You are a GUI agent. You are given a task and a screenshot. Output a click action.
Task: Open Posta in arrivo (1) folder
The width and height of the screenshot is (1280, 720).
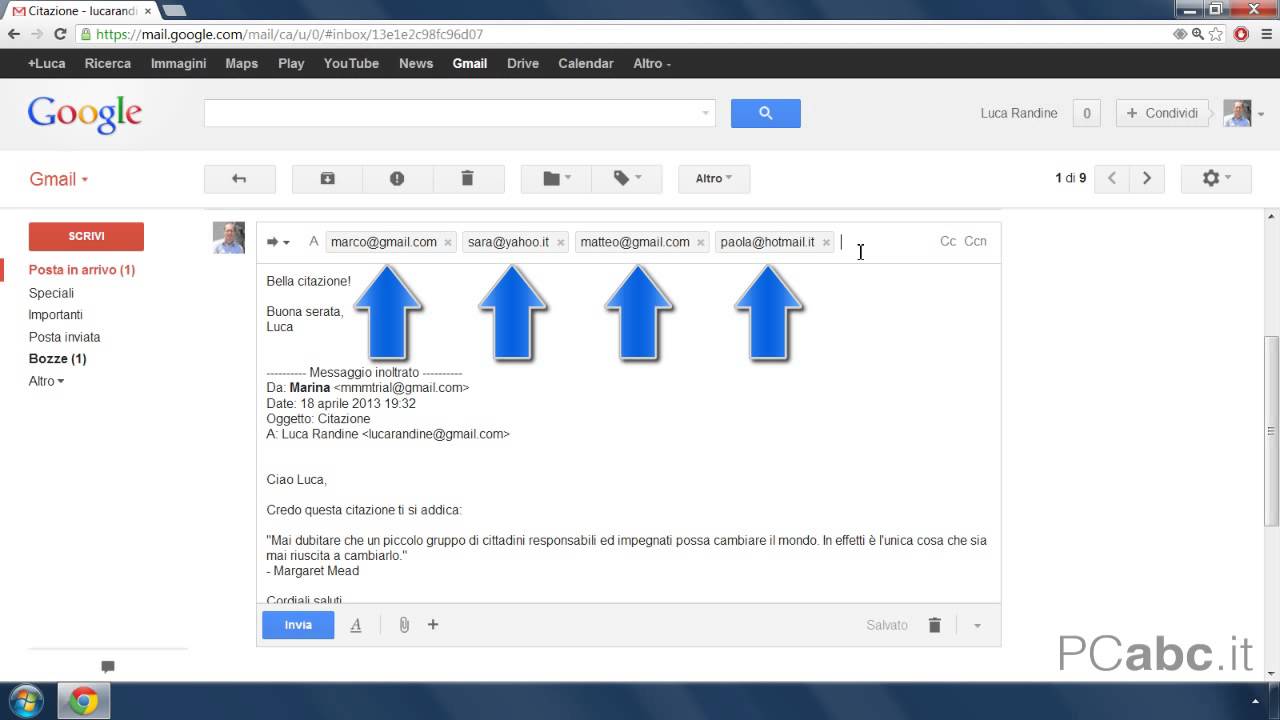82,270
